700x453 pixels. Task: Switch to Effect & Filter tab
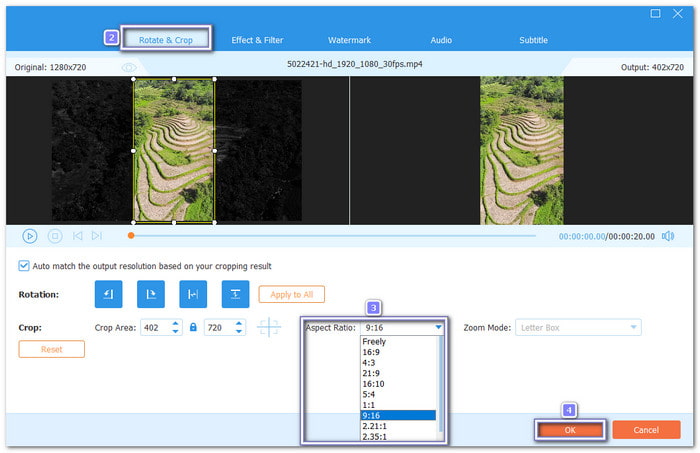(257, 40)
